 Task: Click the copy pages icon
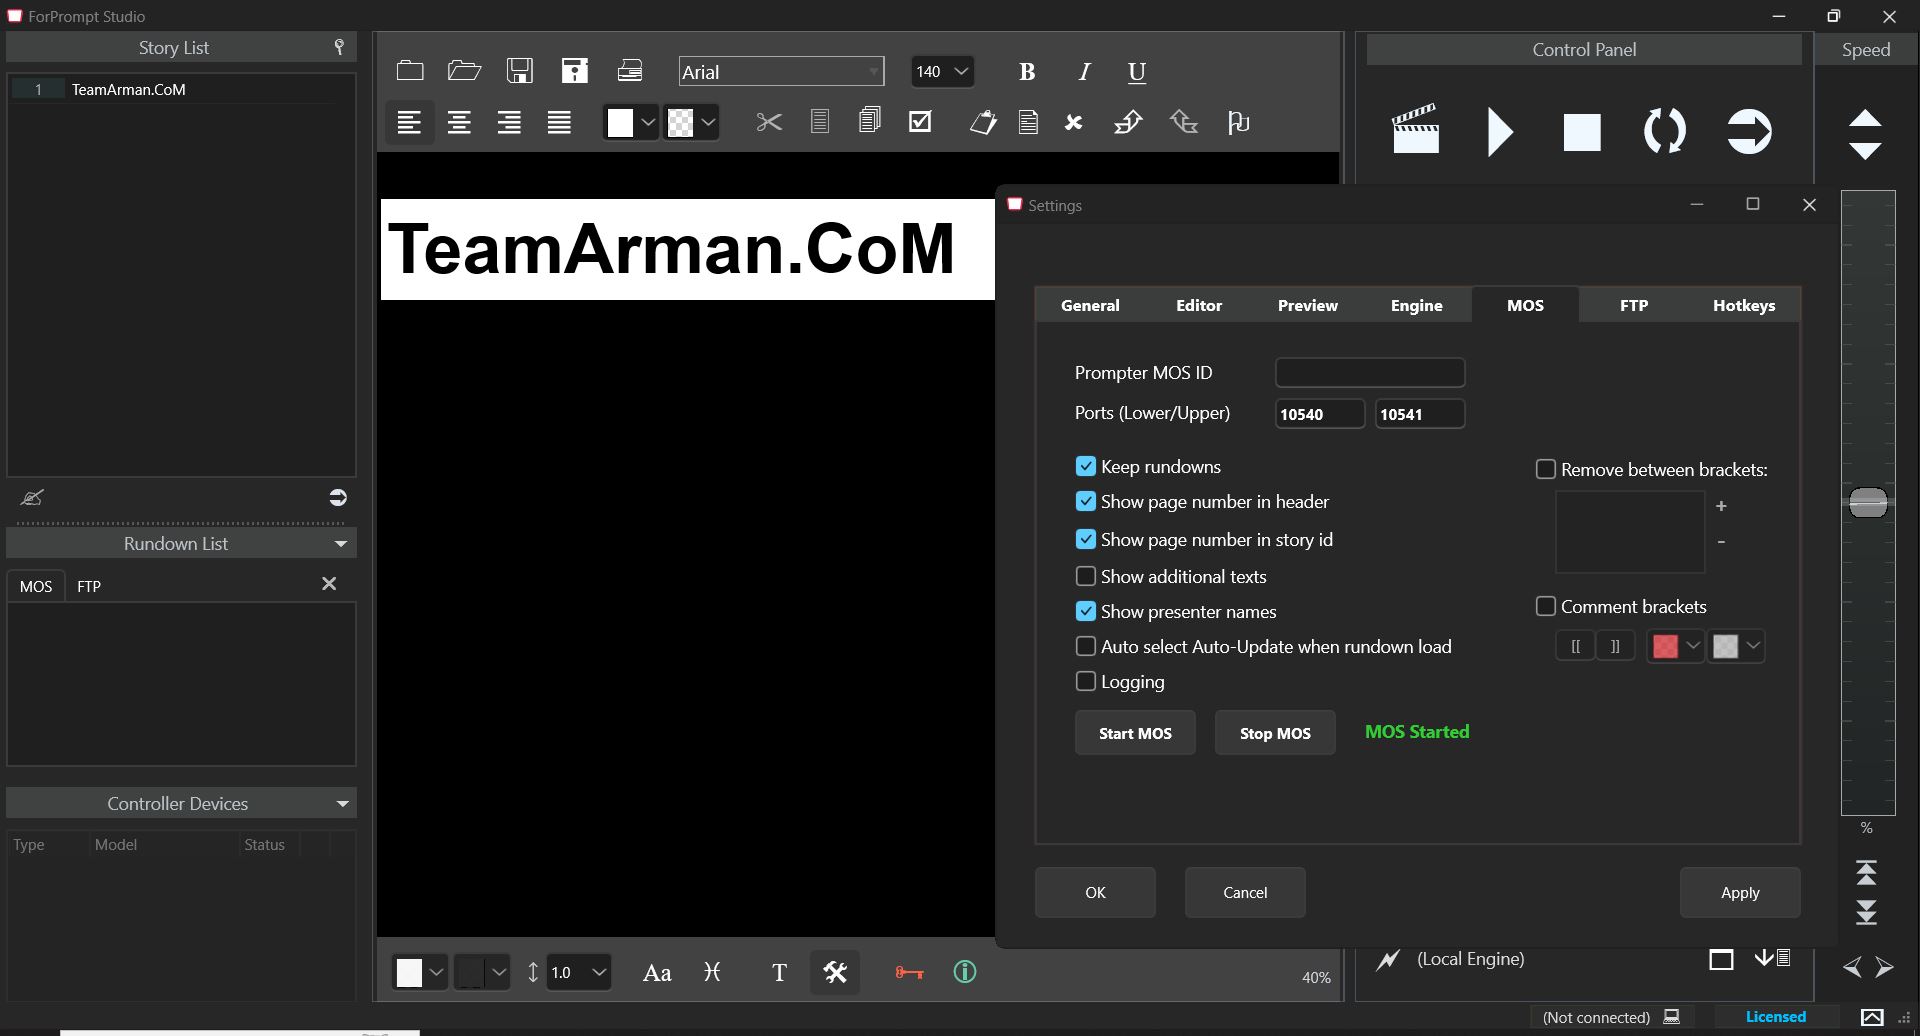click(x=869, y=121)
